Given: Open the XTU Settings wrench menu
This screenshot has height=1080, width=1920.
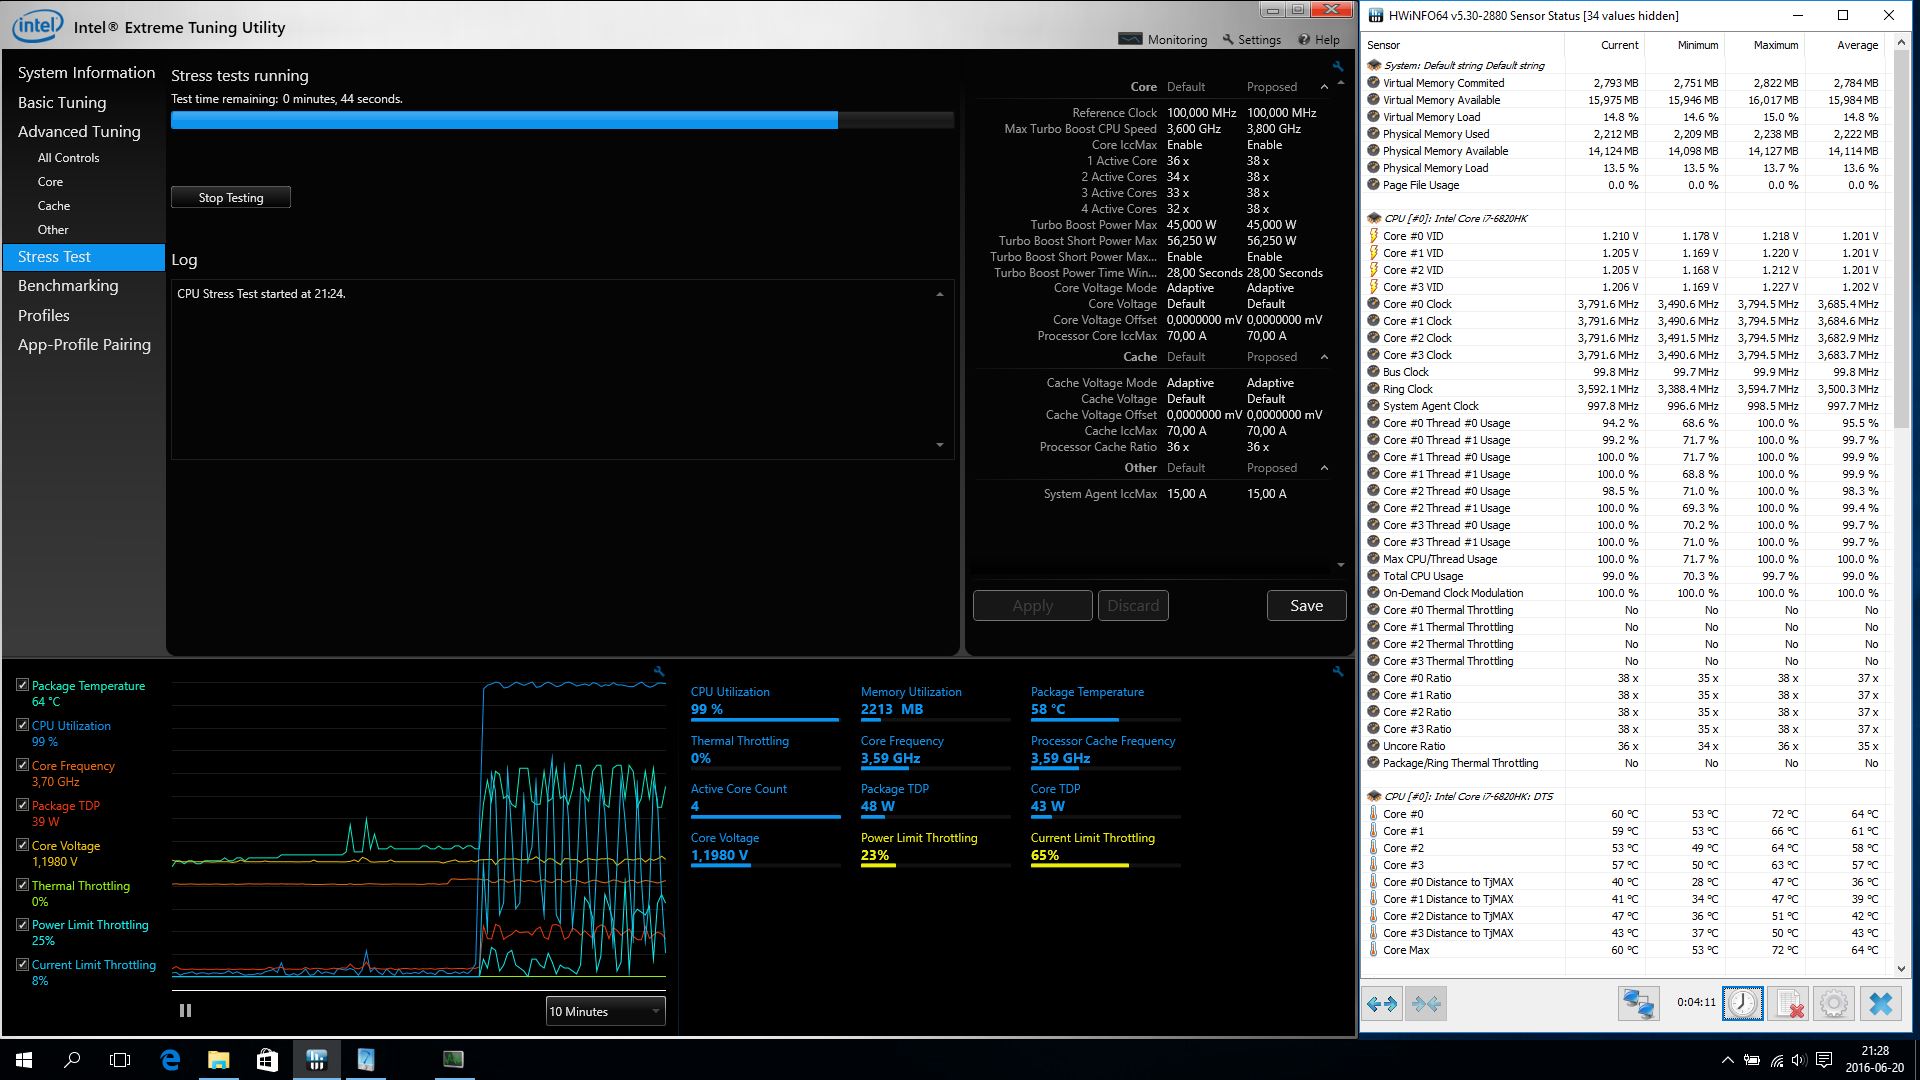Looking at the screenshot, I should click(x=1251, y=39).
